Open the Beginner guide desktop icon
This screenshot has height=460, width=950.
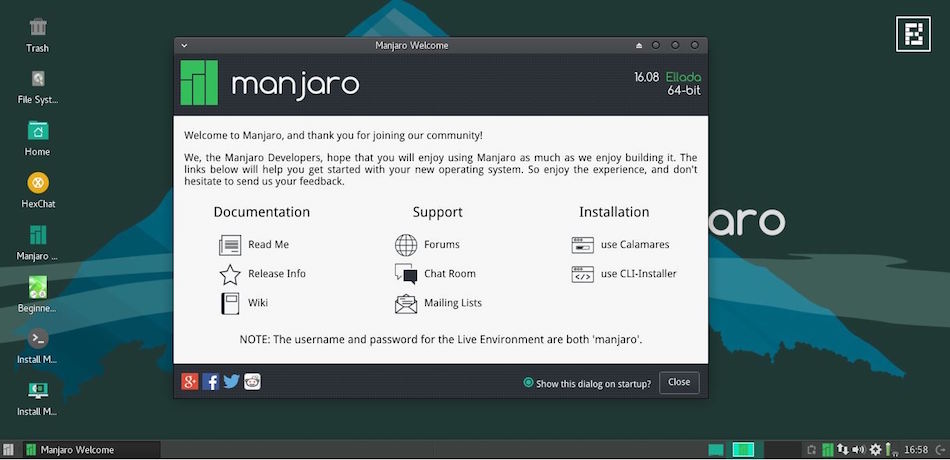pos(38,287)
